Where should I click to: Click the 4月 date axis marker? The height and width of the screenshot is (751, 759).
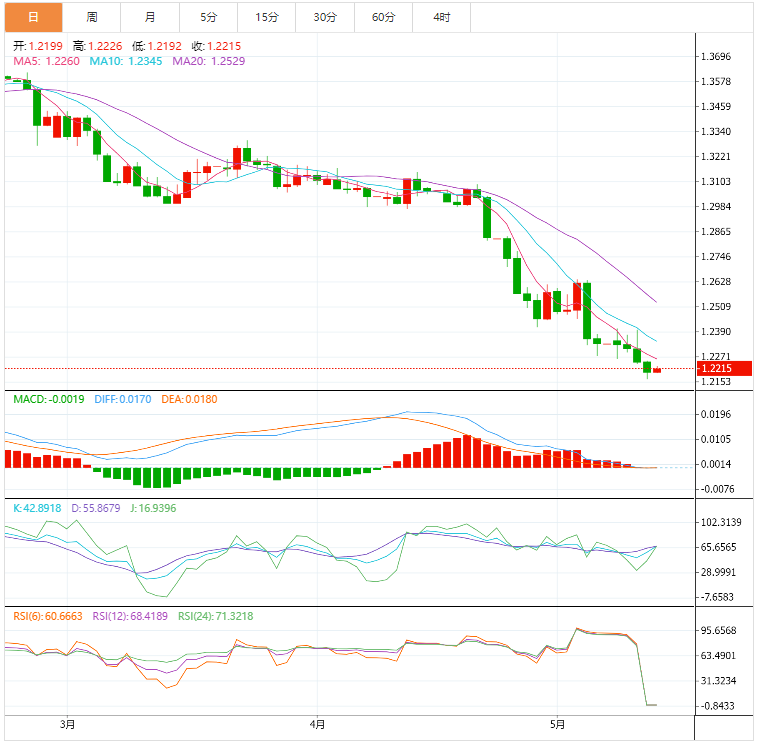coord(317,725)
